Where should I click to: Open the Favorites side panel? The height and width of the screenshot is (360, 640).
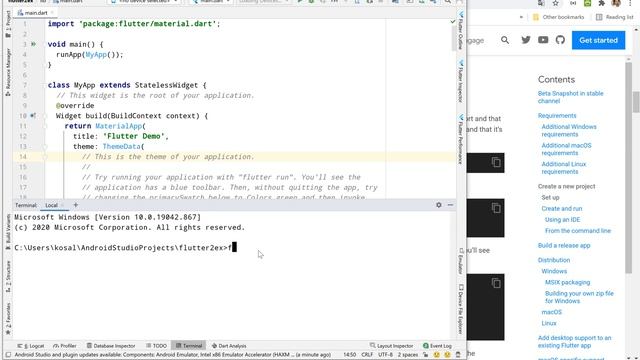click(x=8, y=319)
